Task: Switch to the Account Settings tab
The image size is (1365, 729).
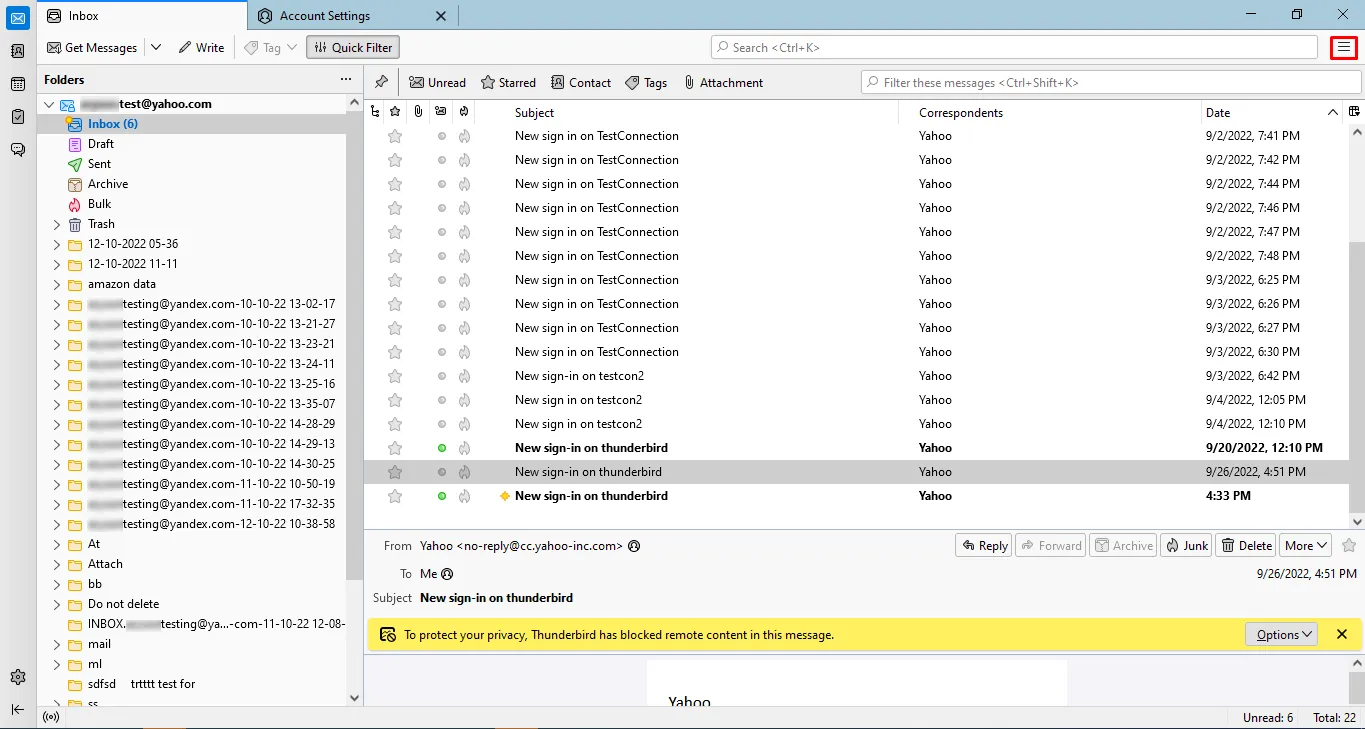Action: (324, 16)
